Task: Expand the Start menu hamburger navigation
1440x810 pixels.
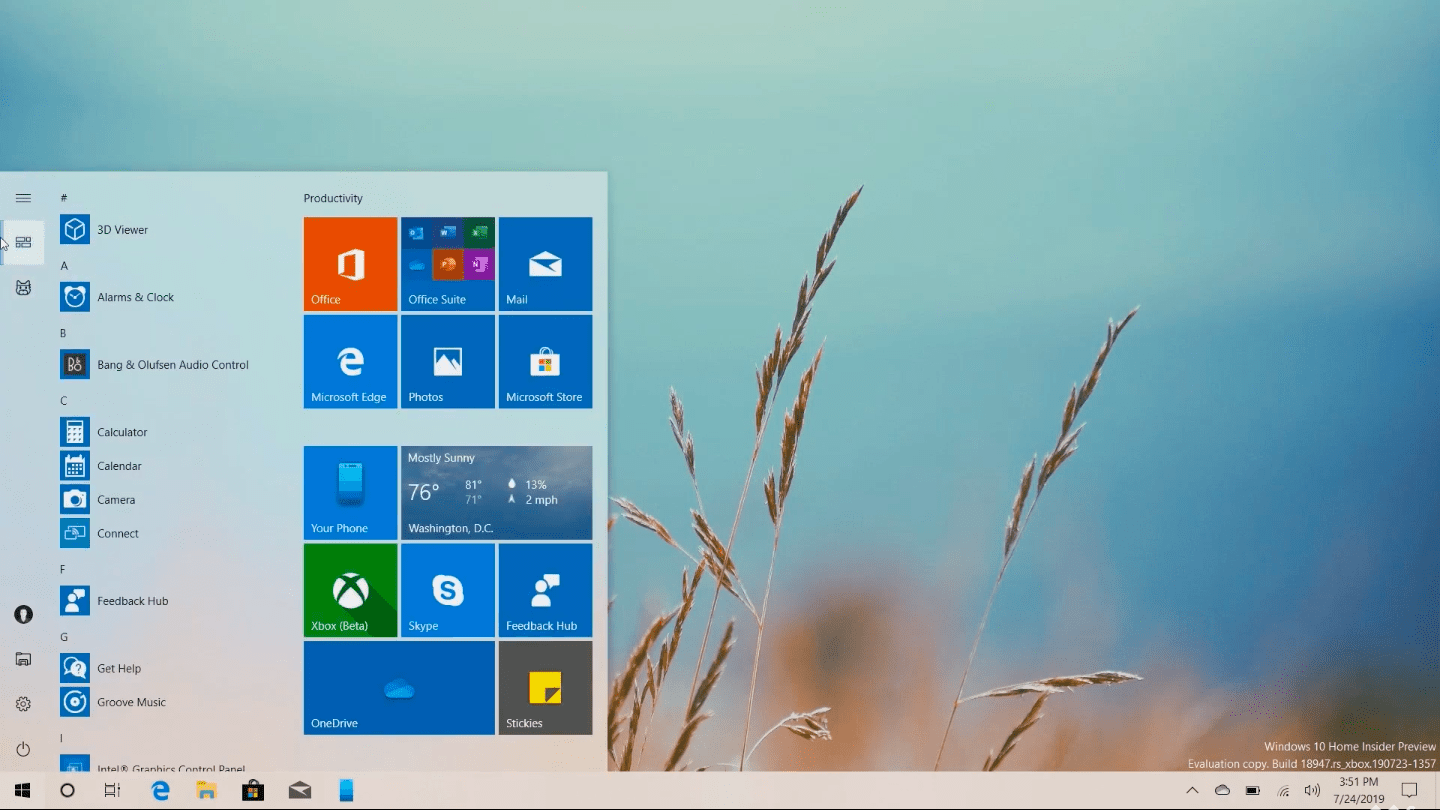Action: click(23, 198)
